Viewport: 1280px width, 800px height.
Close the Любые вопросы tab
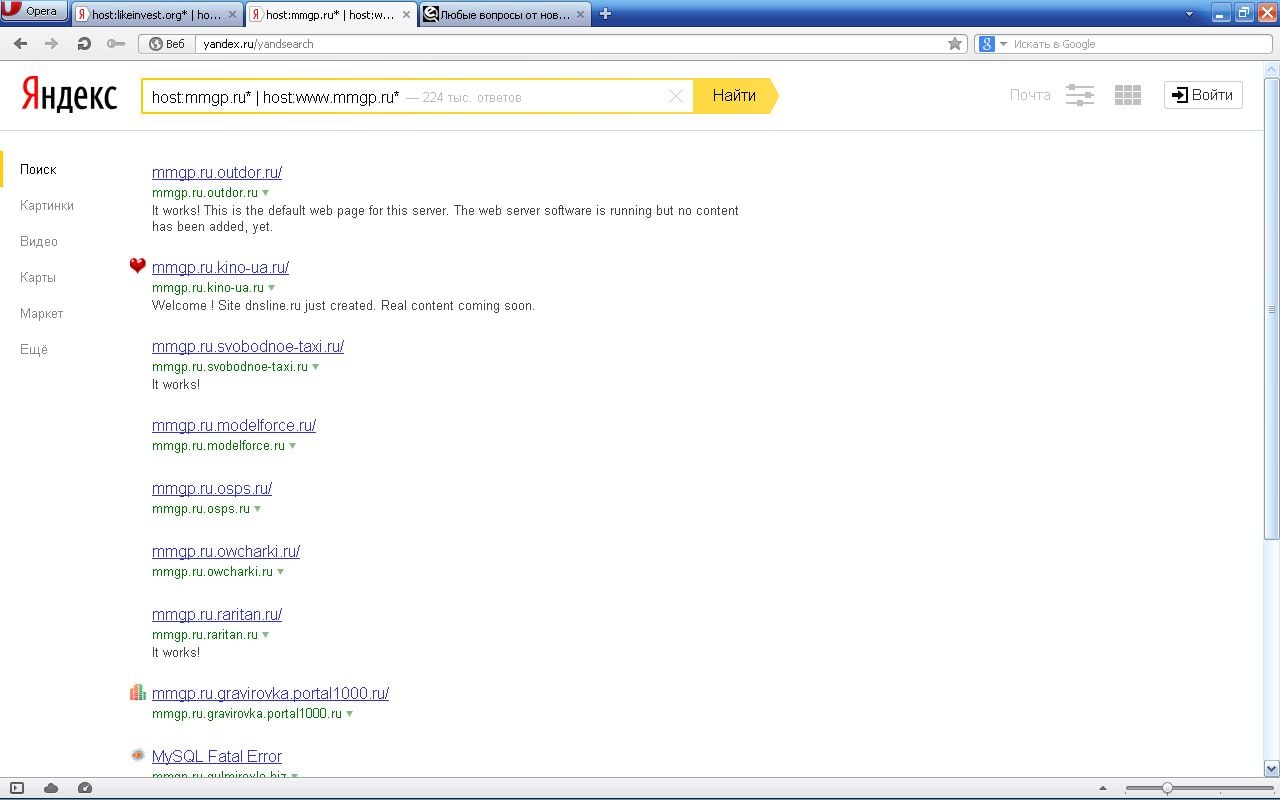pyautogui.click(x=580, y=14)
